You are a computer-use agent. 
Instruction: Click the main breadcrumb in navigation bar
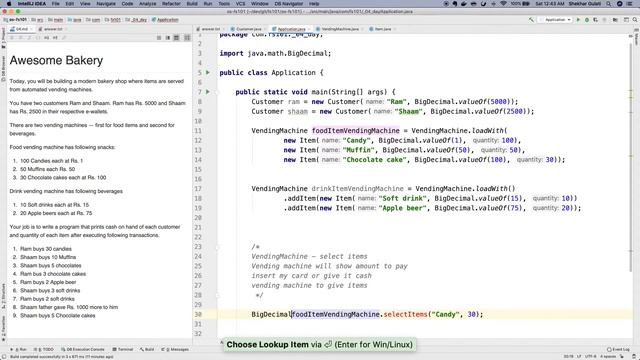[56, 20]
